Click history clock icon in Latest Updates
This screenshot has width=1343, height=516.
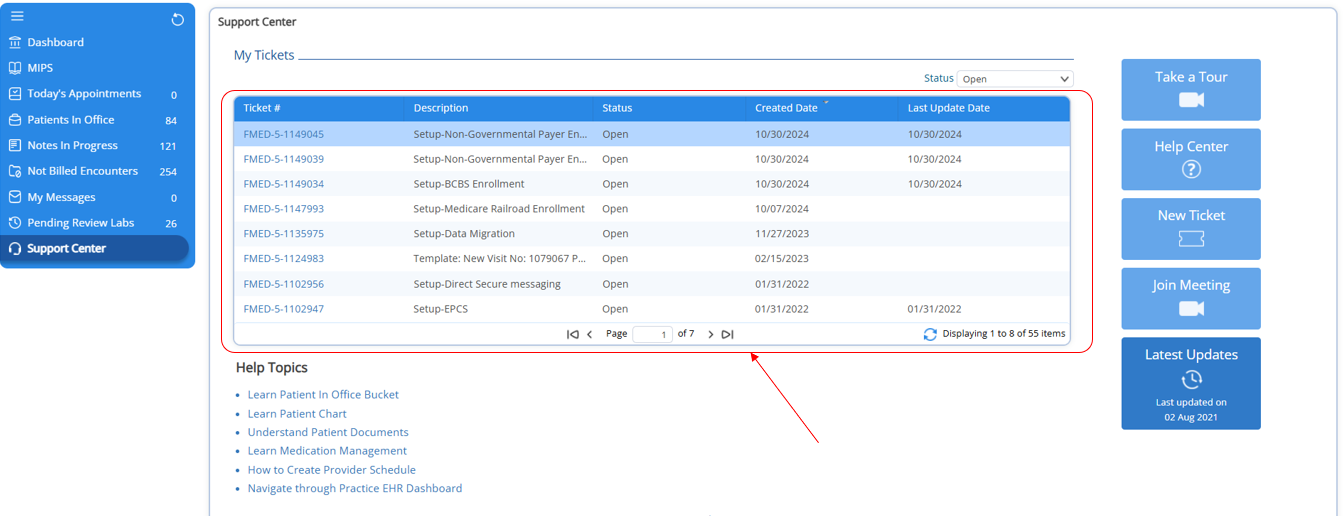pyautogui.click(x=1191, y=379)
